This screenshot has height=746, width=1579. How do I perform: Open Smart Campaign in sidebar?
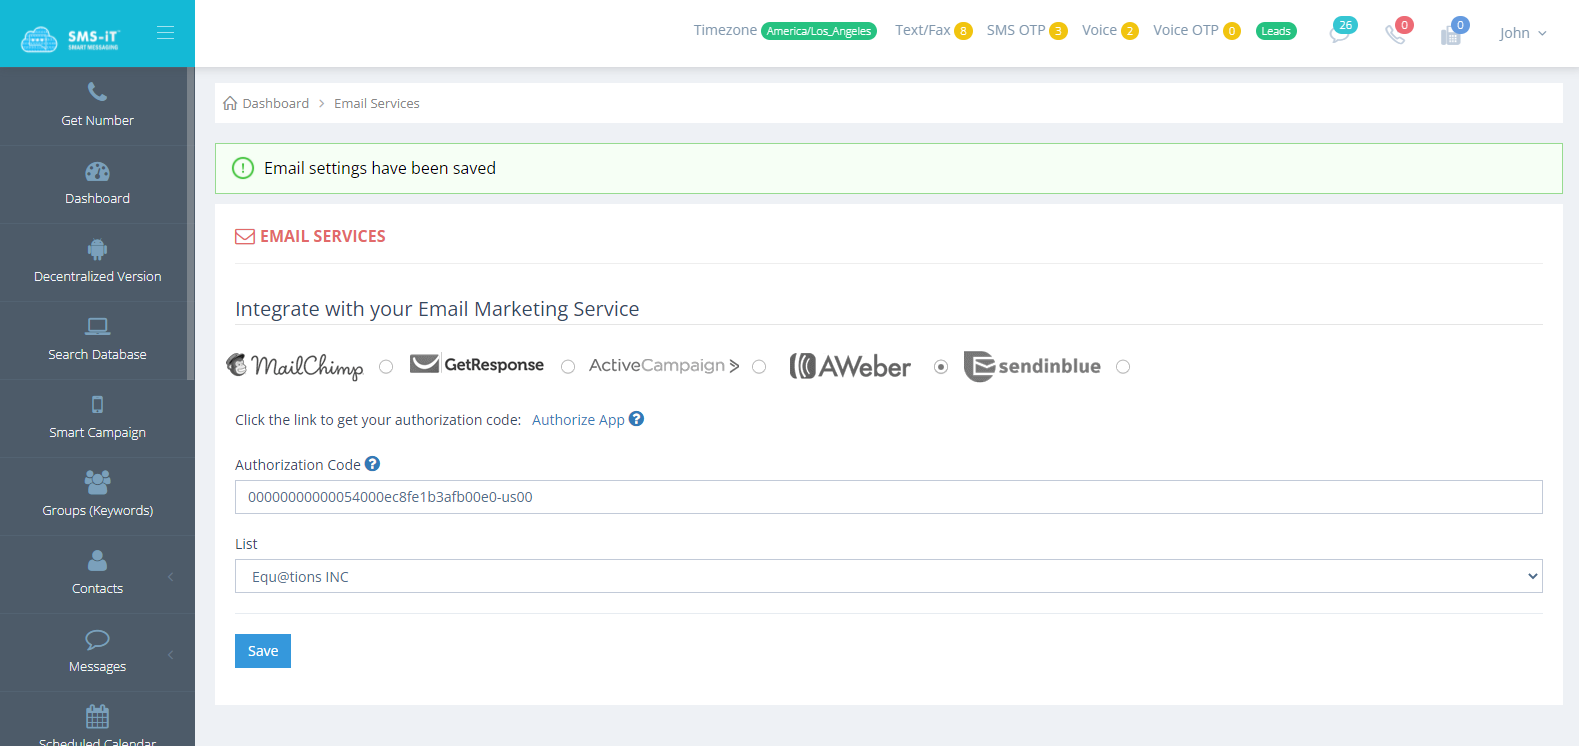pos(97,432)
